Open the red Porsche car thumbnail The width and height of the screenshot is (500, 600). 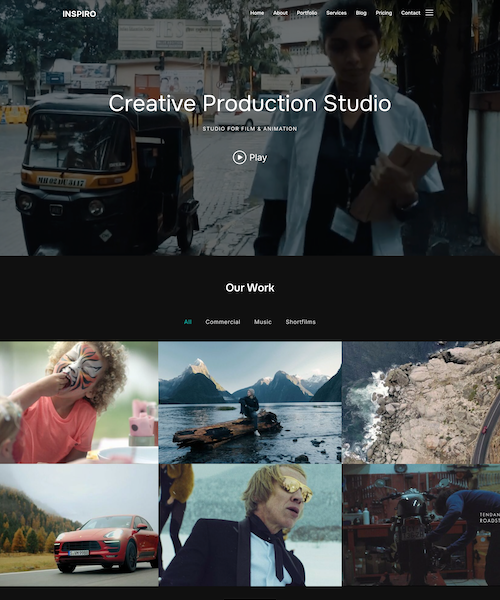[x=79, y=525]
